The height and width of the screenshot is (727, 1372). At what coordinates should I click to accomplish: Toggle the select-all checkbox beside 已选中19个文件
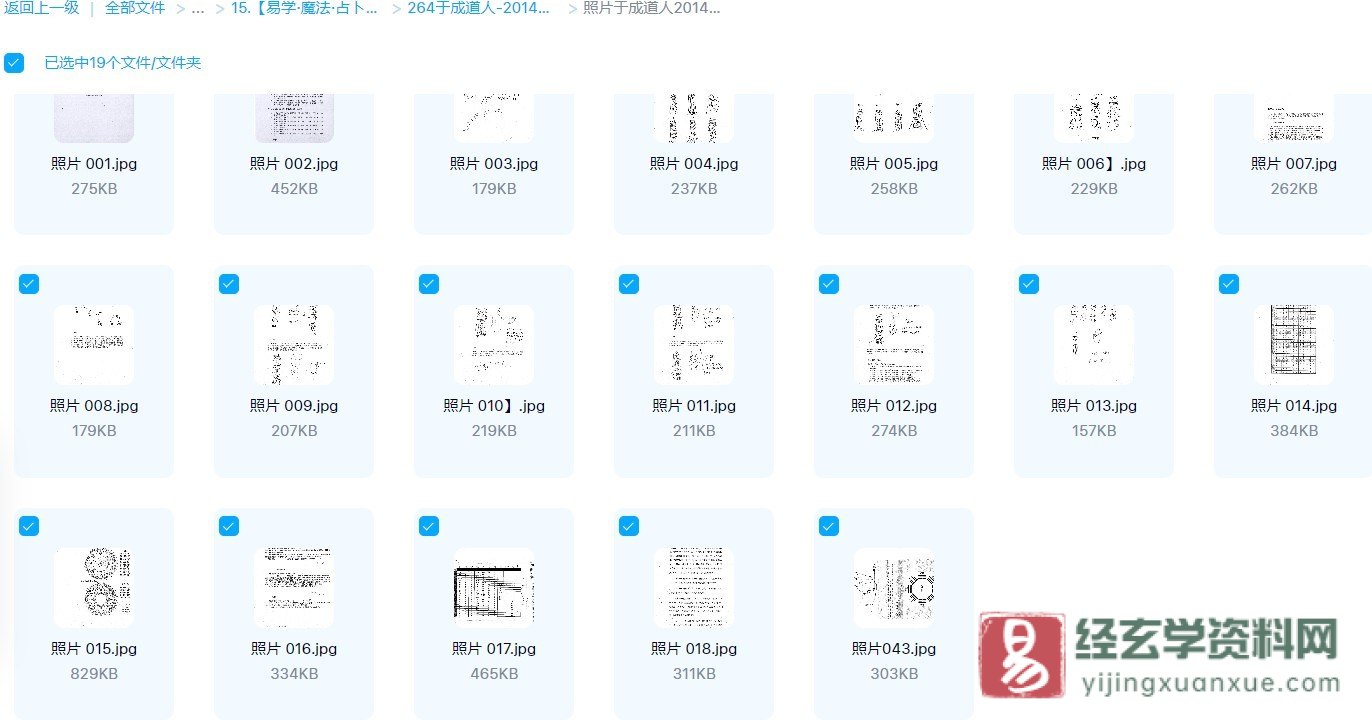pyautogui.click(x=14, y=63)
